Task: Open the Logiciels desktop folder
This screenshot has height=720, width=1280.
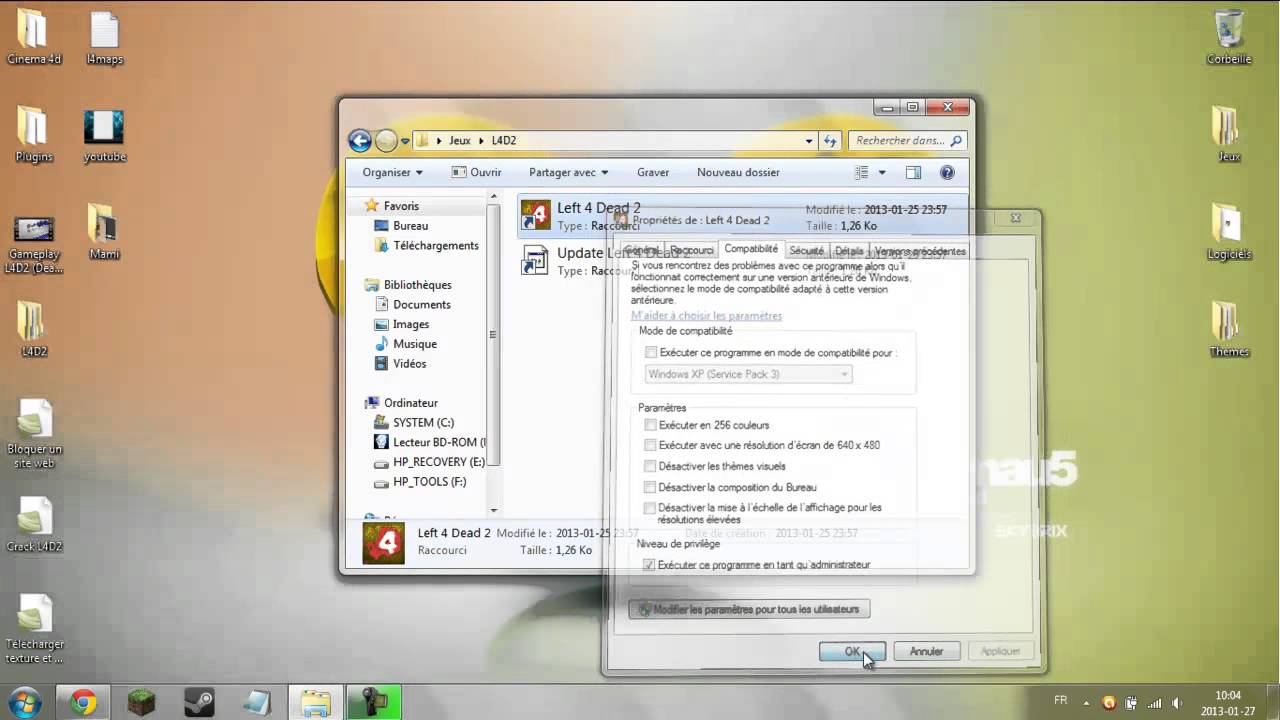Action: tap(1228, 232)
